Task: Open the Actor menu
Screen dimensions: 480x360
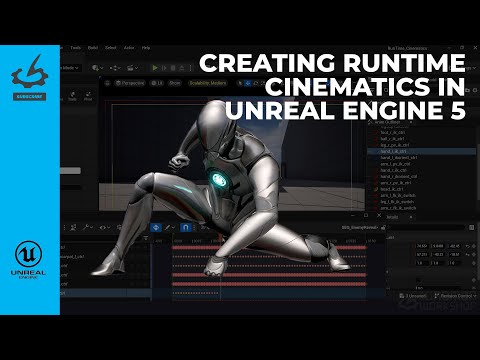Action: pos(129,48)
